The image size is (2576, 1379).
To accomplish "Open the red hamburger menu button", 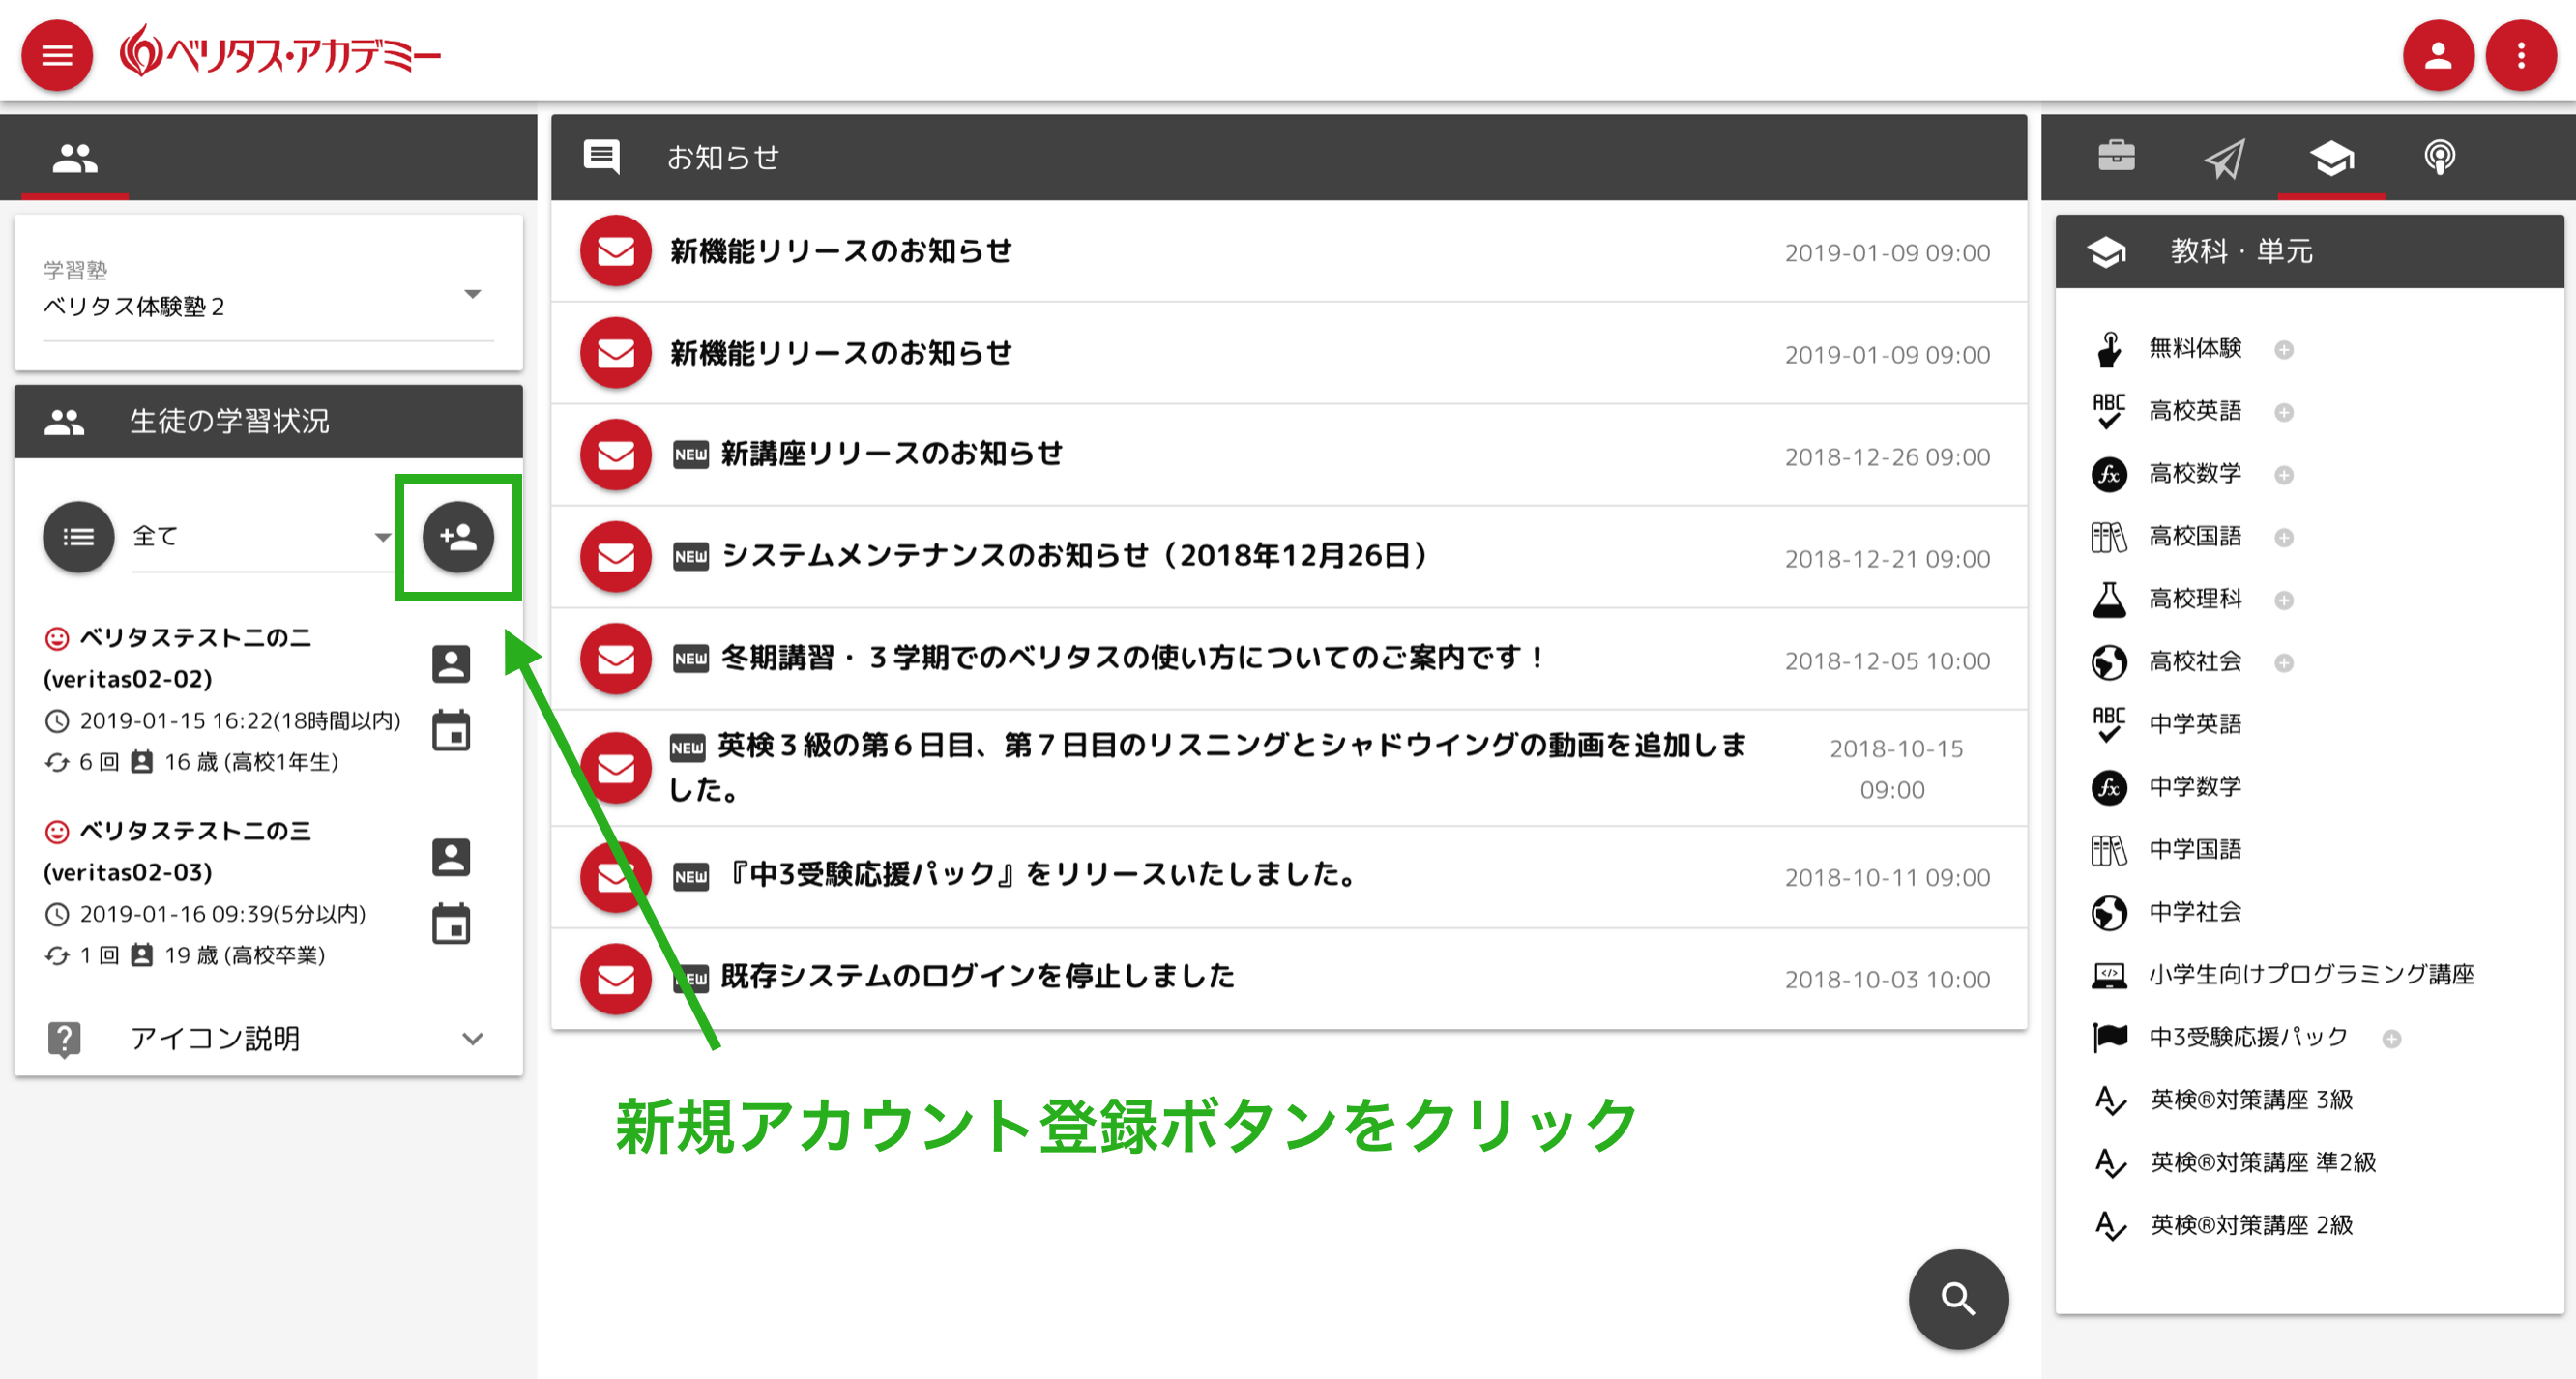I will coord(57,55).
